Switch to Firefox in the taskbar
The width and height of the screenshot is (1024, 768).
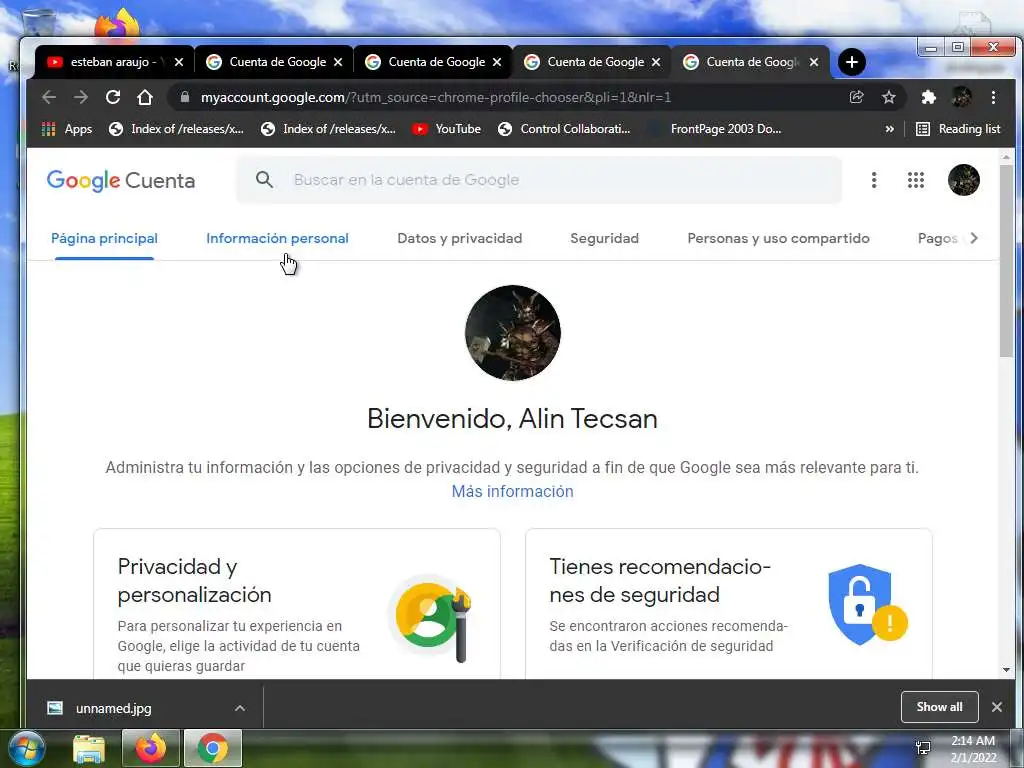click(151, 748)
